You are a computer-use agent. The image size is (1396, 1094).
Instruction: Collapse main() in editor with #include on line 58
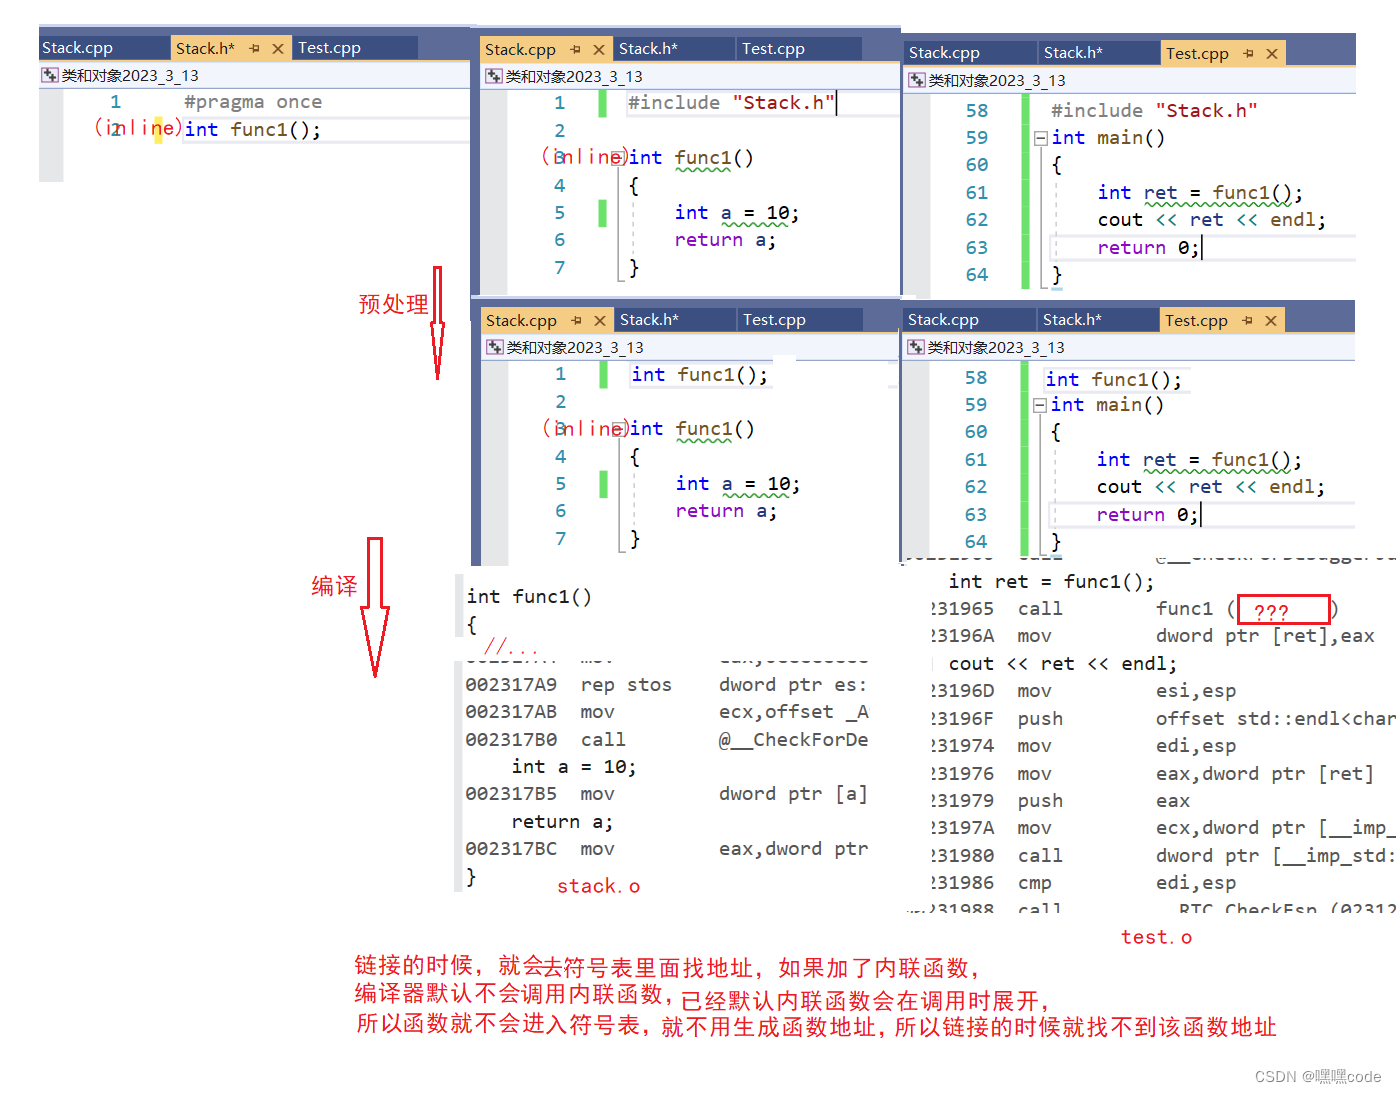click(x=1041, y=138)
